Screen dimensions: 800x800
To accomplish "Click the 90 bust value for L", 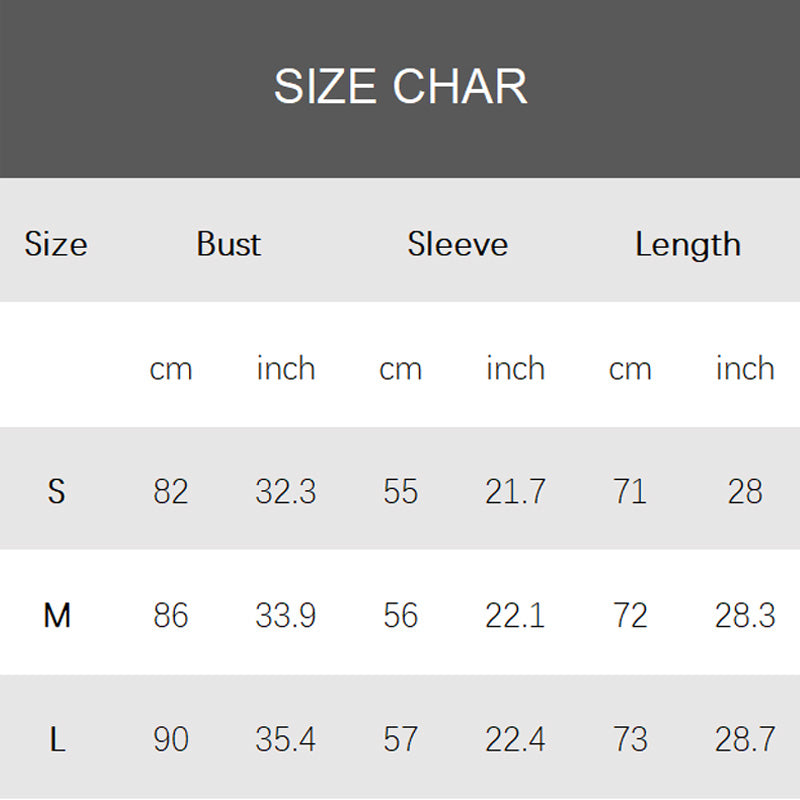I will tap(171, 739).
